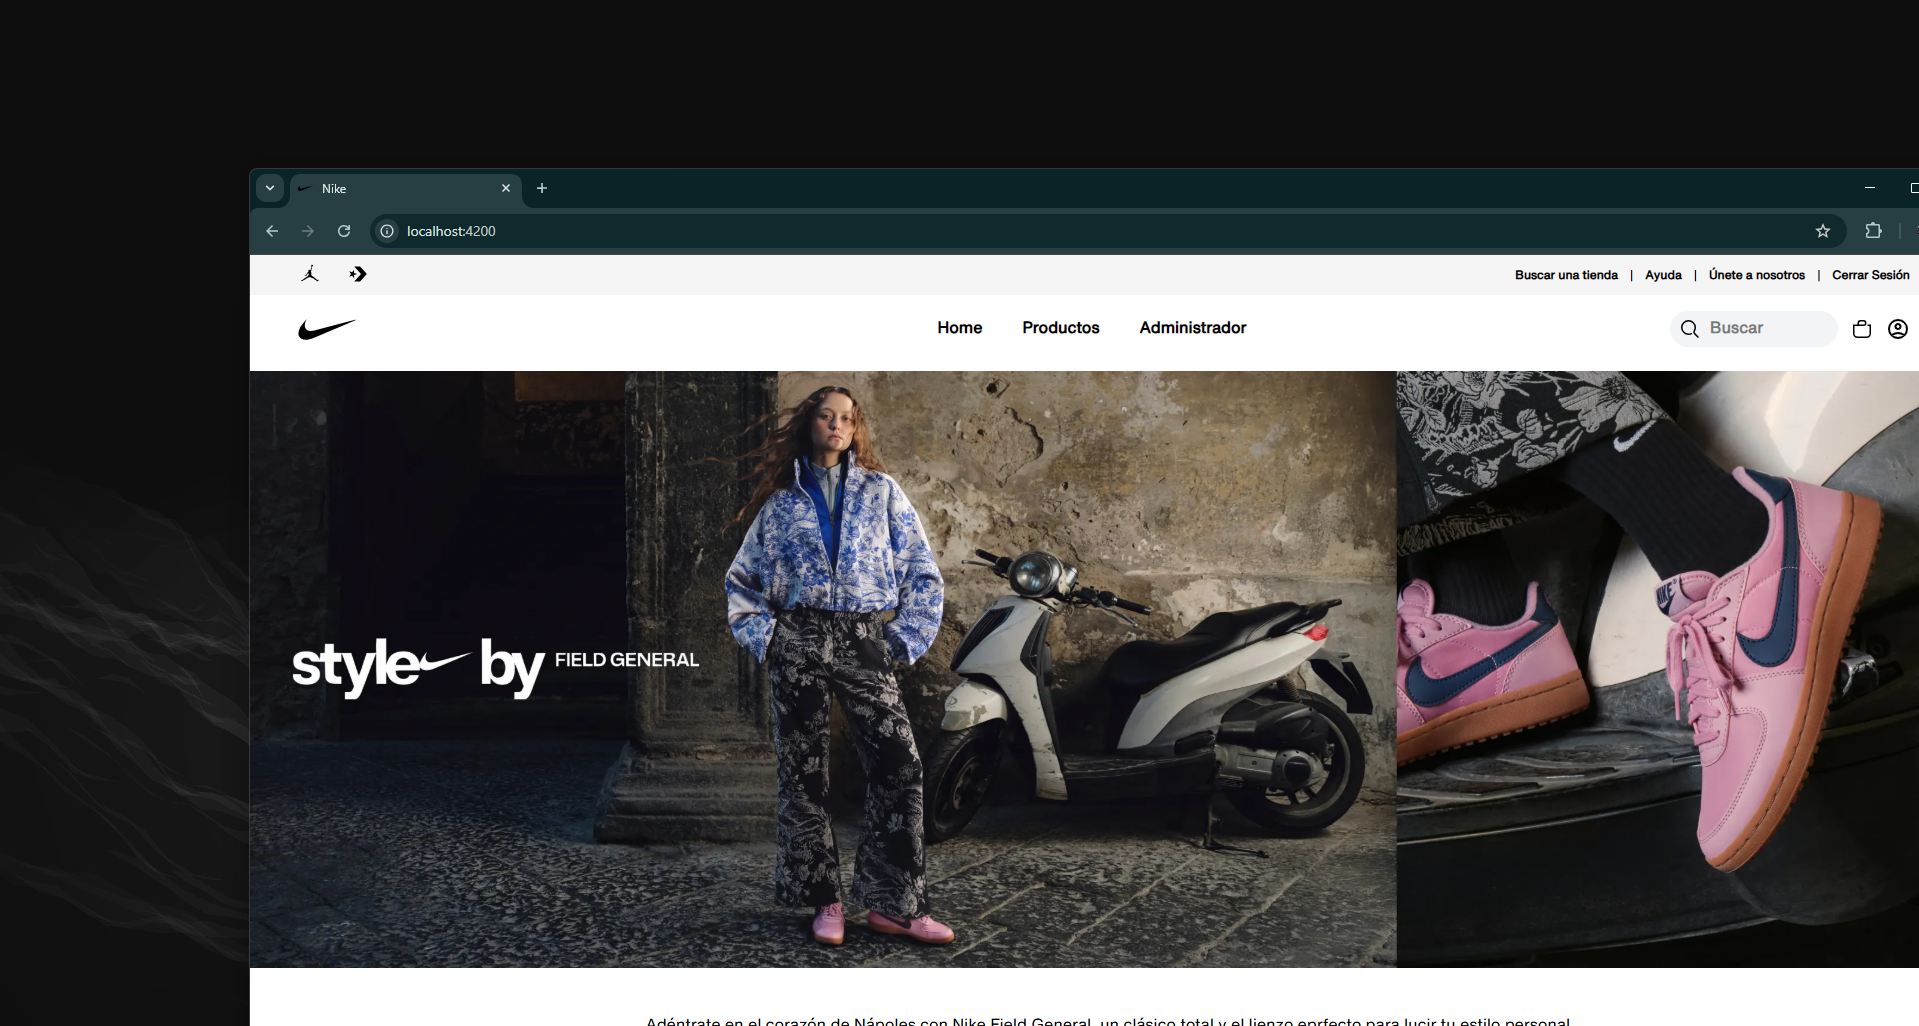Bookmark page with the star icon
1919x1026 pixels.
click(x=1822, y=231)
